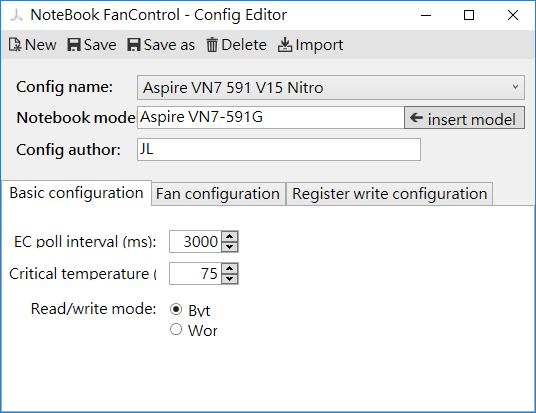Focus the Config author field

[x=279, y=149]
